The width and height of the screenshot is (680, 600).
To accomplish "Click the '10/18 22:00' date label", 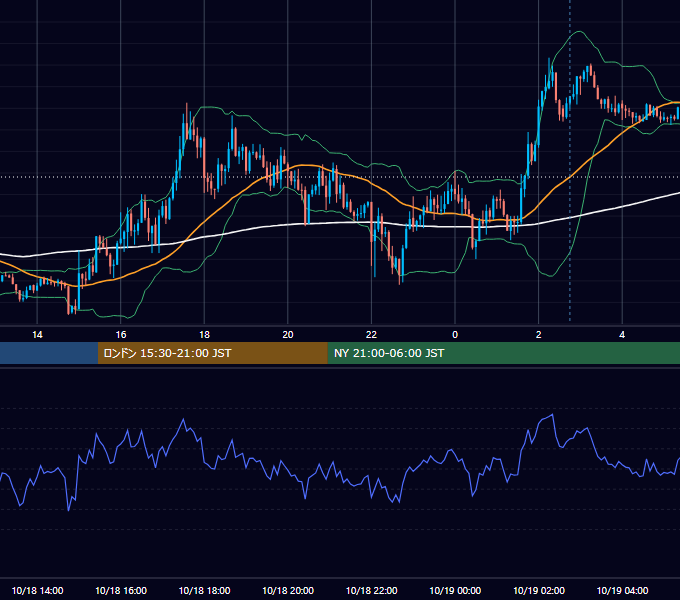I will [x=371, y=590].
